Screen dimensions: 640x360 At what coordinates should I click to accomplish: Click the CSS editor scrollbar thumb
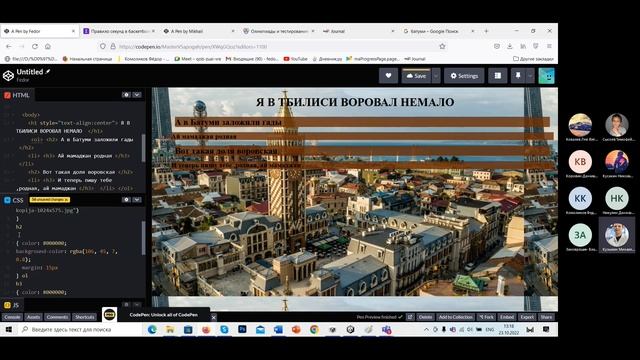143,238
